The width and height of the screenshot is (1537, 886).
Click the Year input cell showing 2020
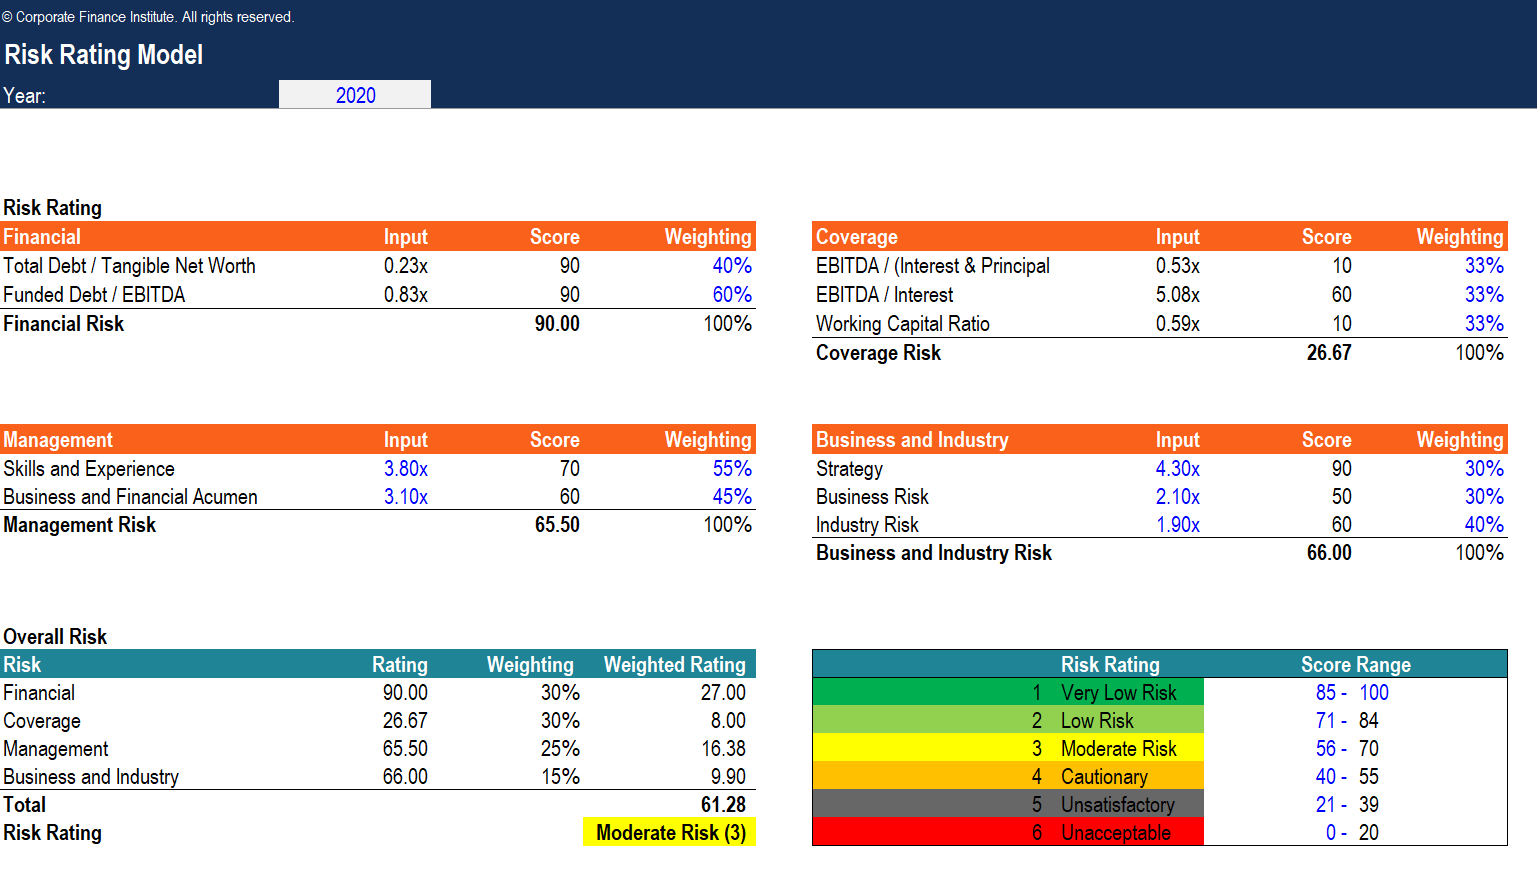[355, 95]
